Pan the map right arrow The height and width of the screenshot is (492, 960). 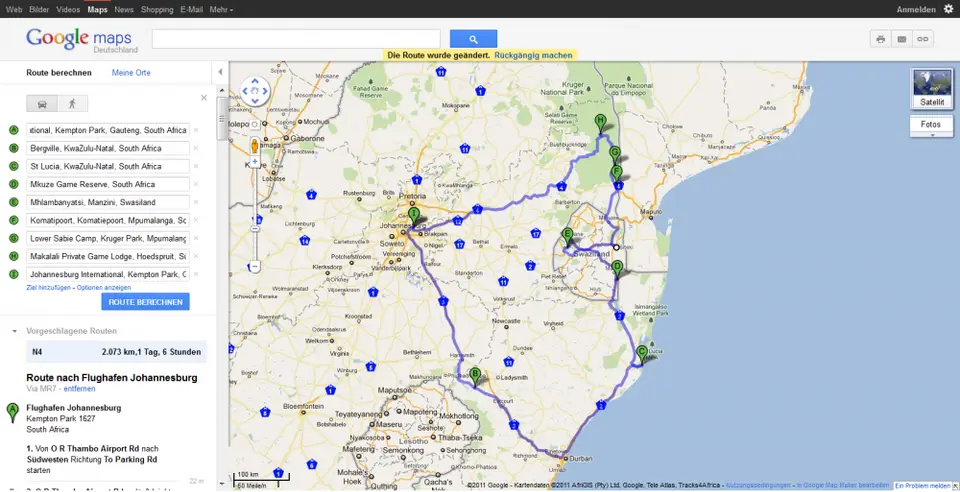click(x=264, y=91)
